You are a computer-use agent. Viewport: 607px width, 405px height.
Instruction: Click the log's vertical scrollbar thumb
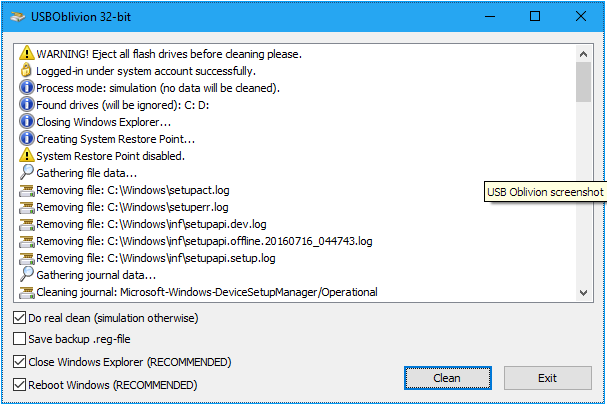tap(583, 82)
